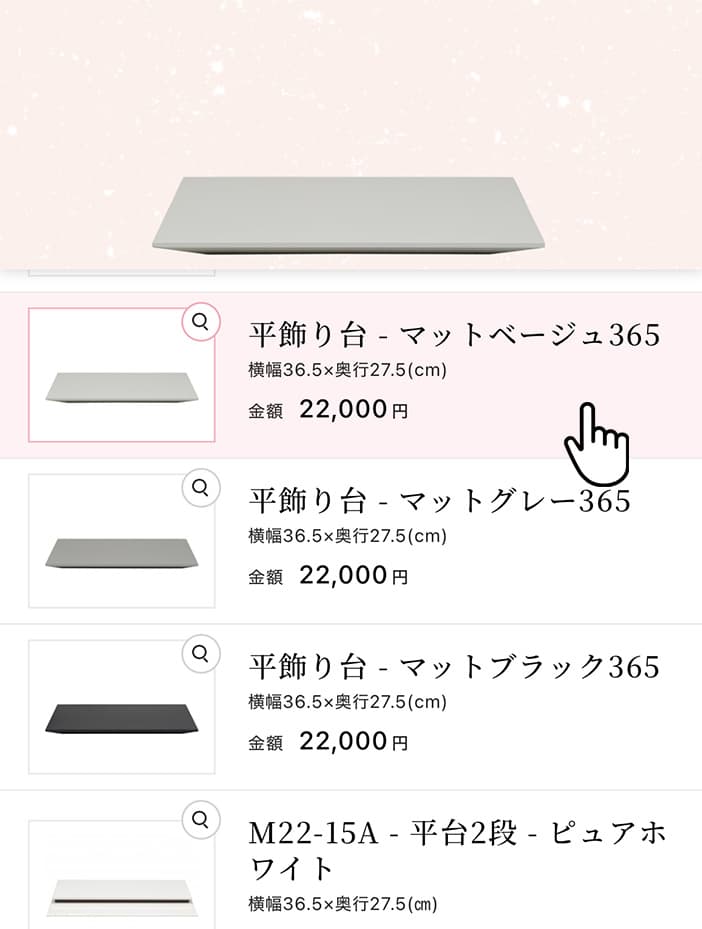Select the 平飾り台 - マットブラック365 title
The image size is (702, 929).
tap(454, 666)
